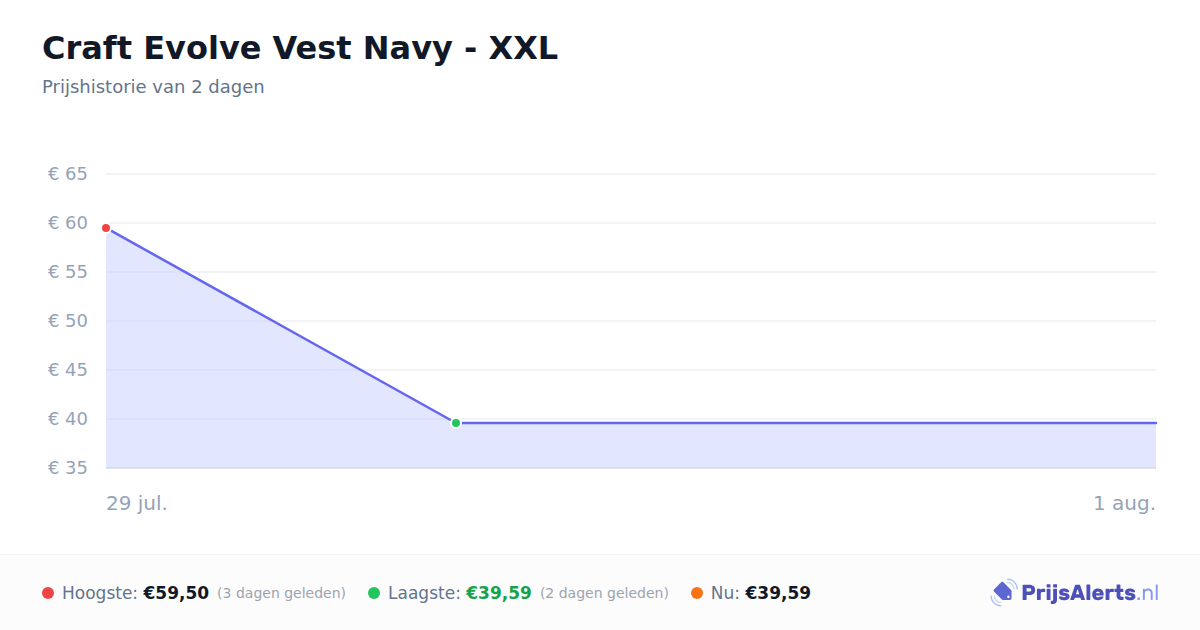This screenshot has height=630, width=1200.
Task: Click the 3 dagen geleden note
Action: tap(281, 593)
